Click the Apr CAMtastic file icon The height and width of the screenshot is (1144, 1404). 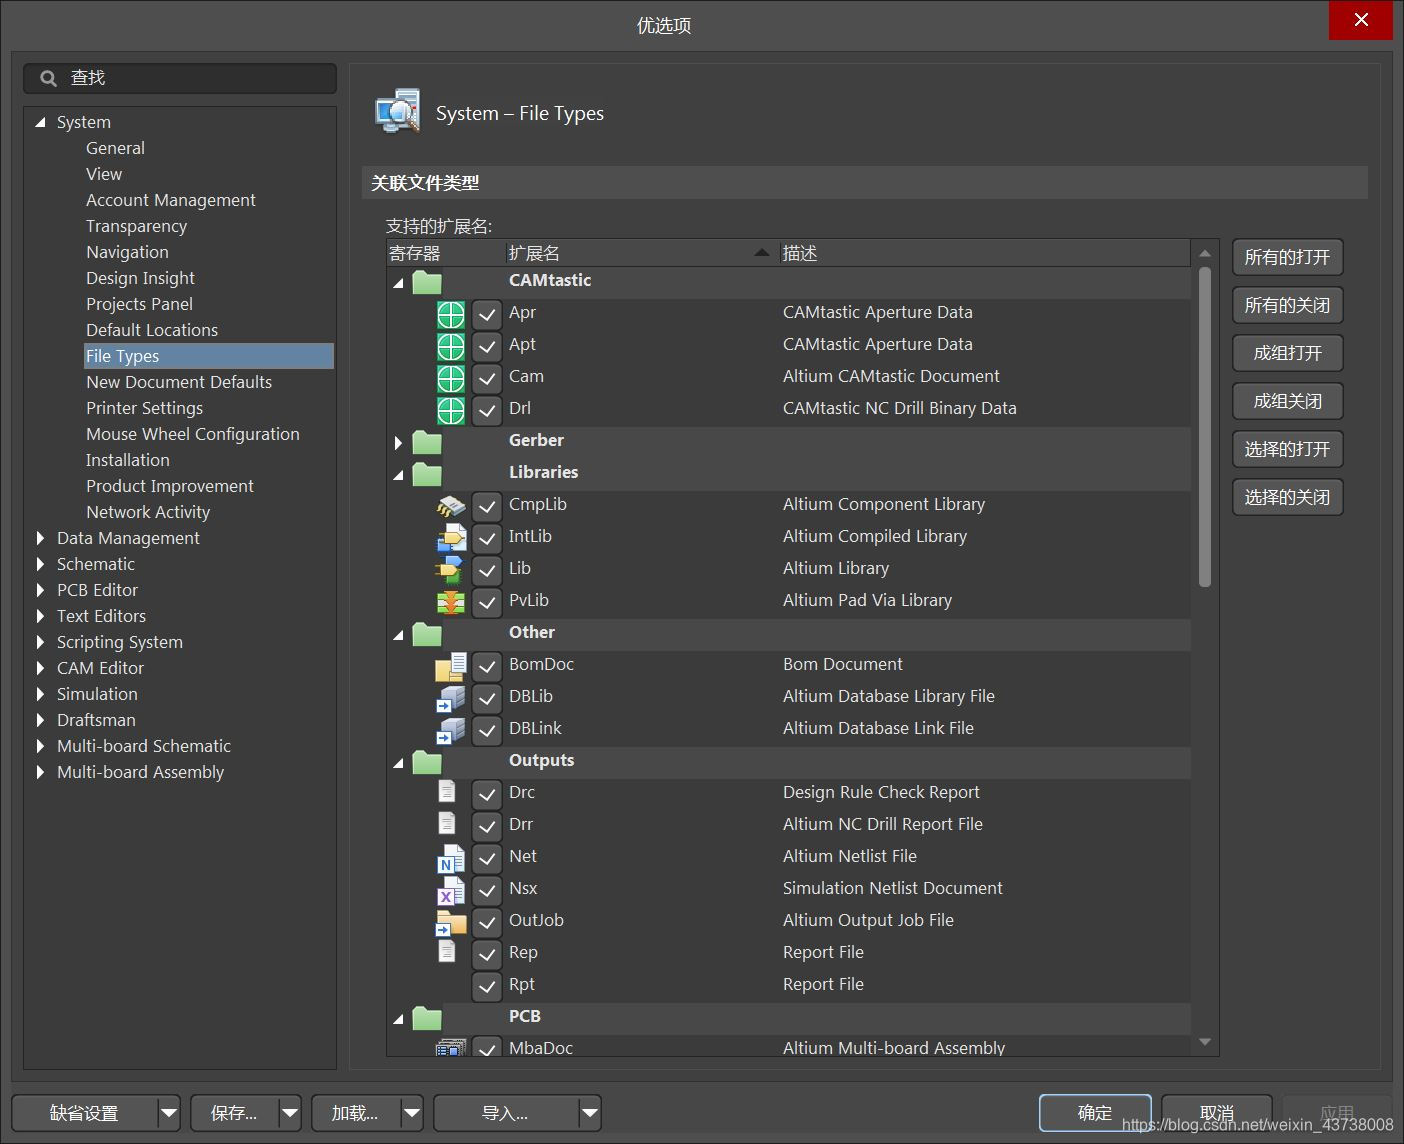pos(451,314)
